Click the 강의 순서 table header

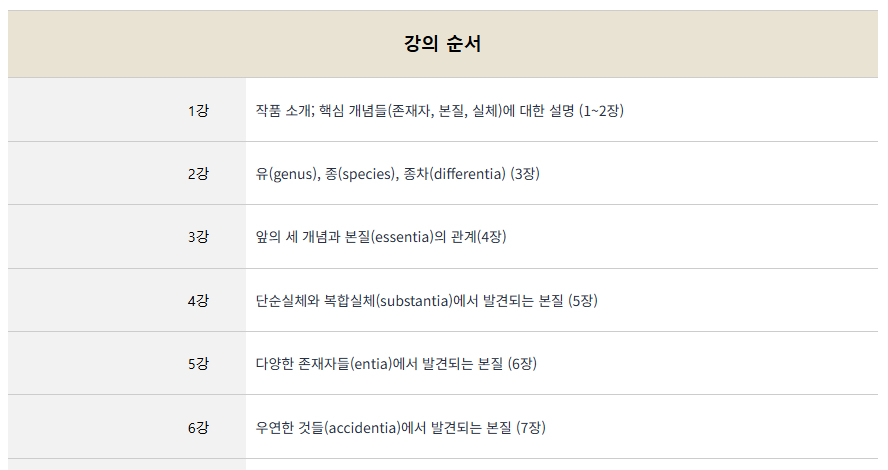click(443, 44)
